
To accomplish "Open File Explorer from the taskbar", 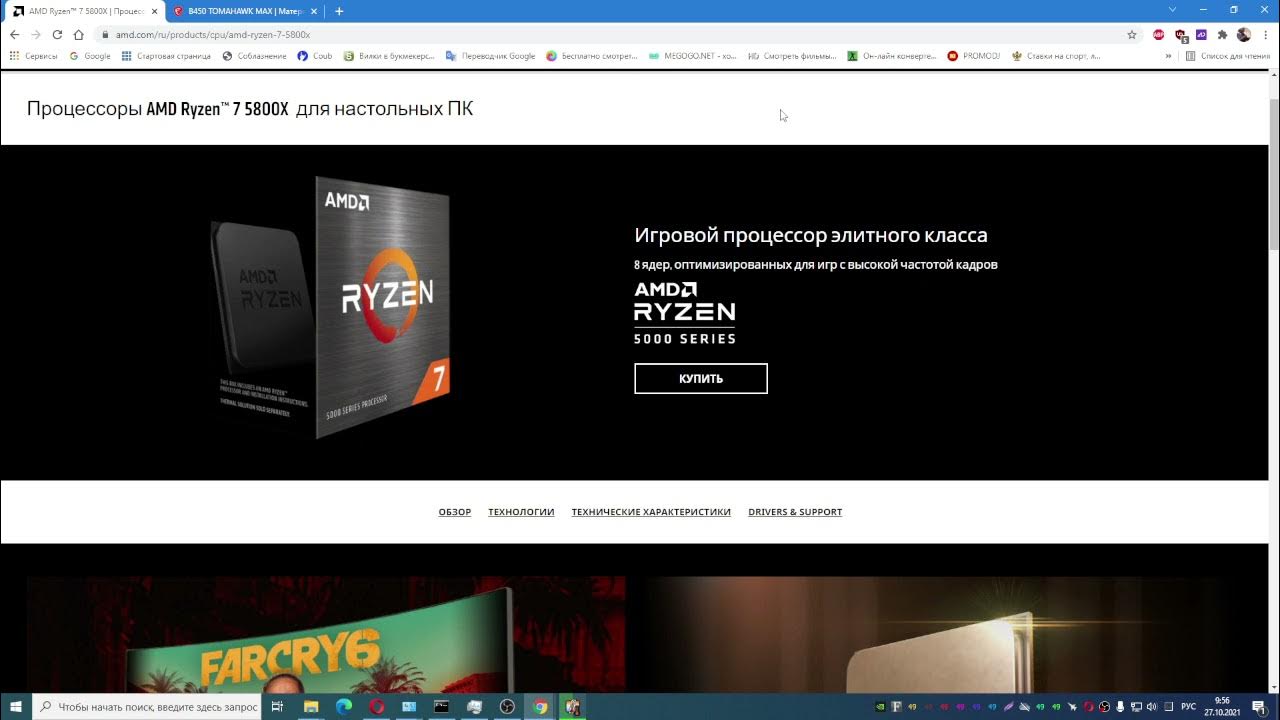I will point(311,706).
